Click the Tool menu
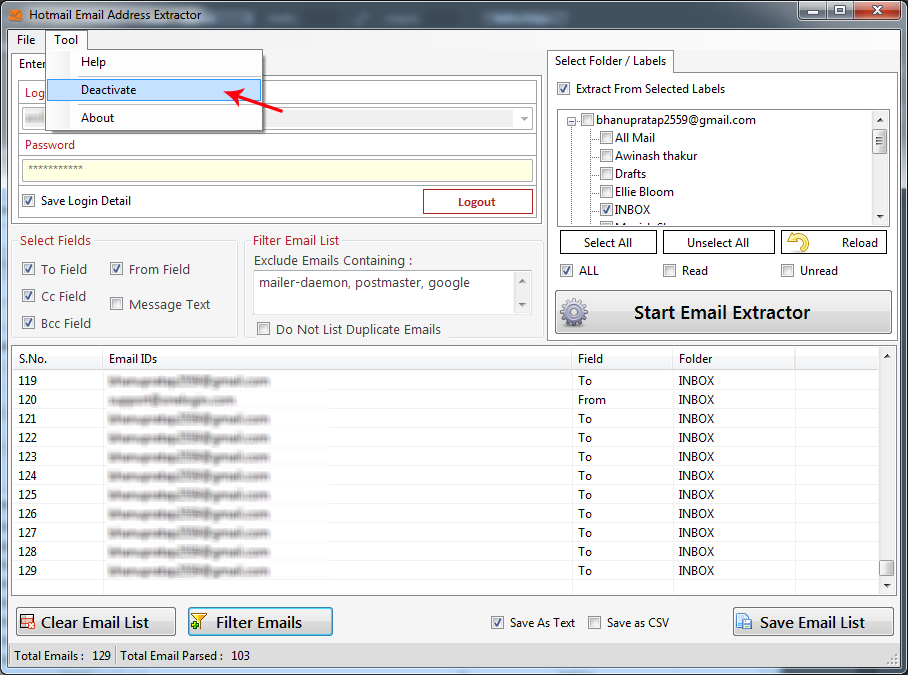The height and width of the screenshot is (675, 908). [x=66, y=40]
